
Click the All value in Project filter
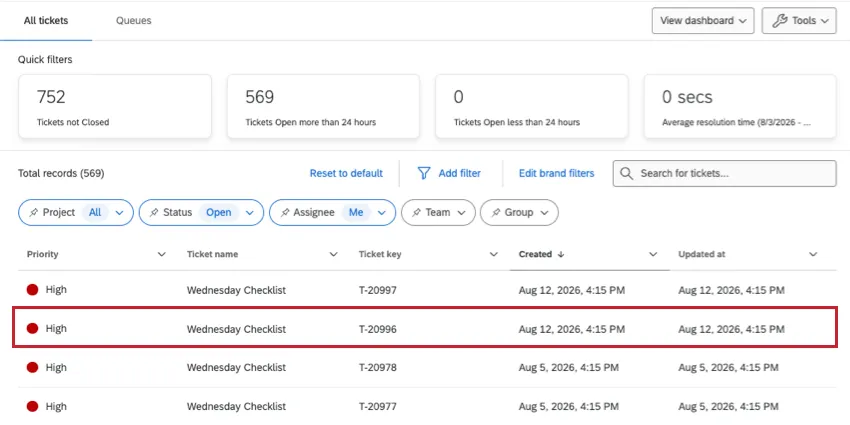click(95, 212)
